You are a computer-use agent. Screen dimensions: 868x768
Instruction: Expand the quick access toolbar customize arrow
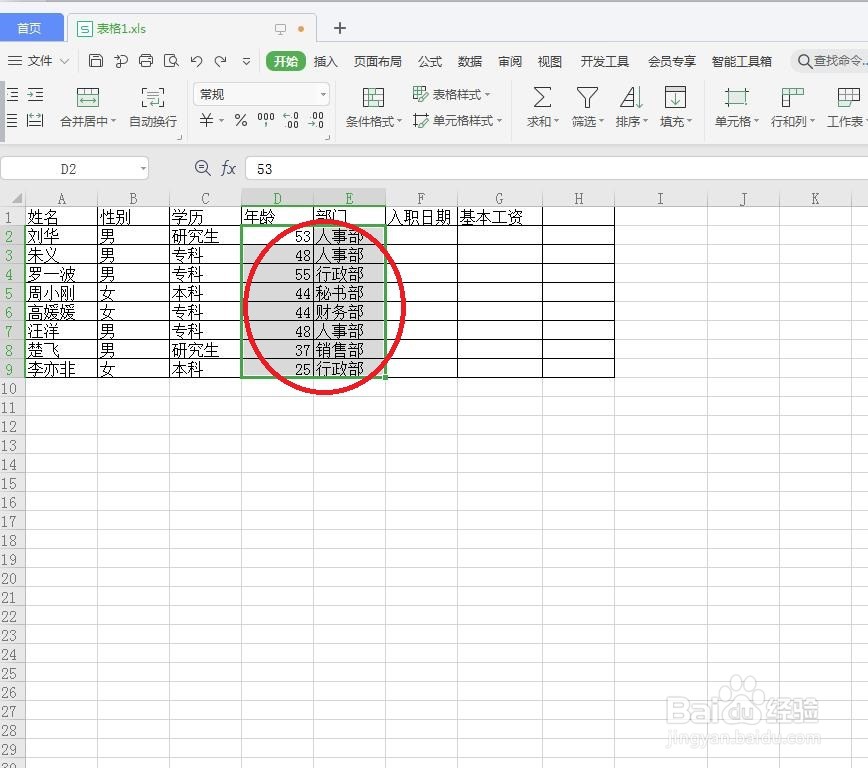point(246,61)
